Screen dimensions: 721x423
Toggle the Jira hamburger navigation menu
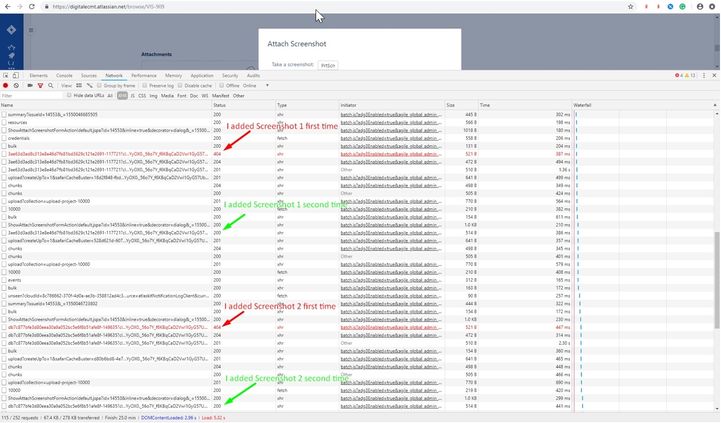coord(31,30)
